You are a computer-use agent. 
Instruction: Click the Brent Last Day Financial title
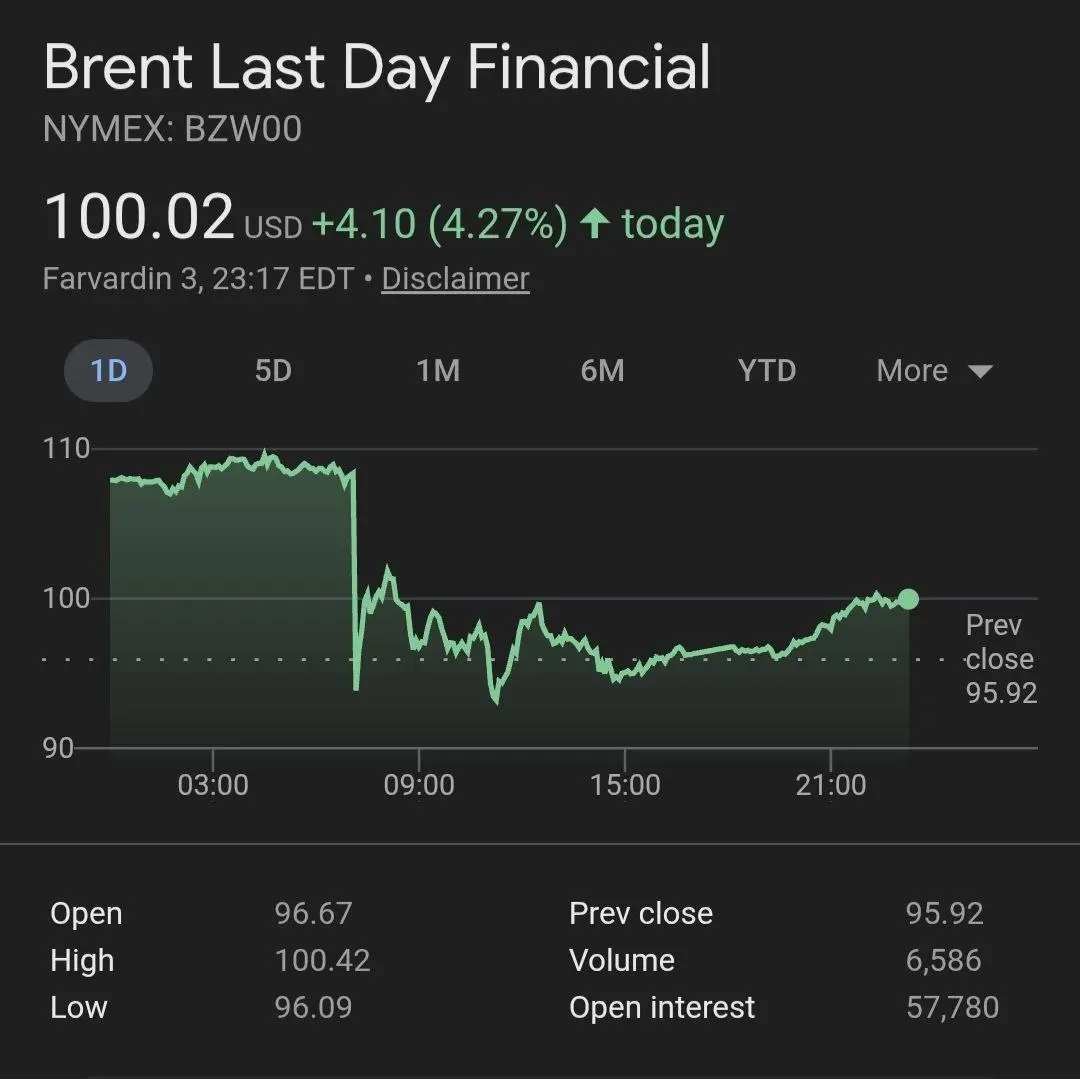tap(377, 69)
